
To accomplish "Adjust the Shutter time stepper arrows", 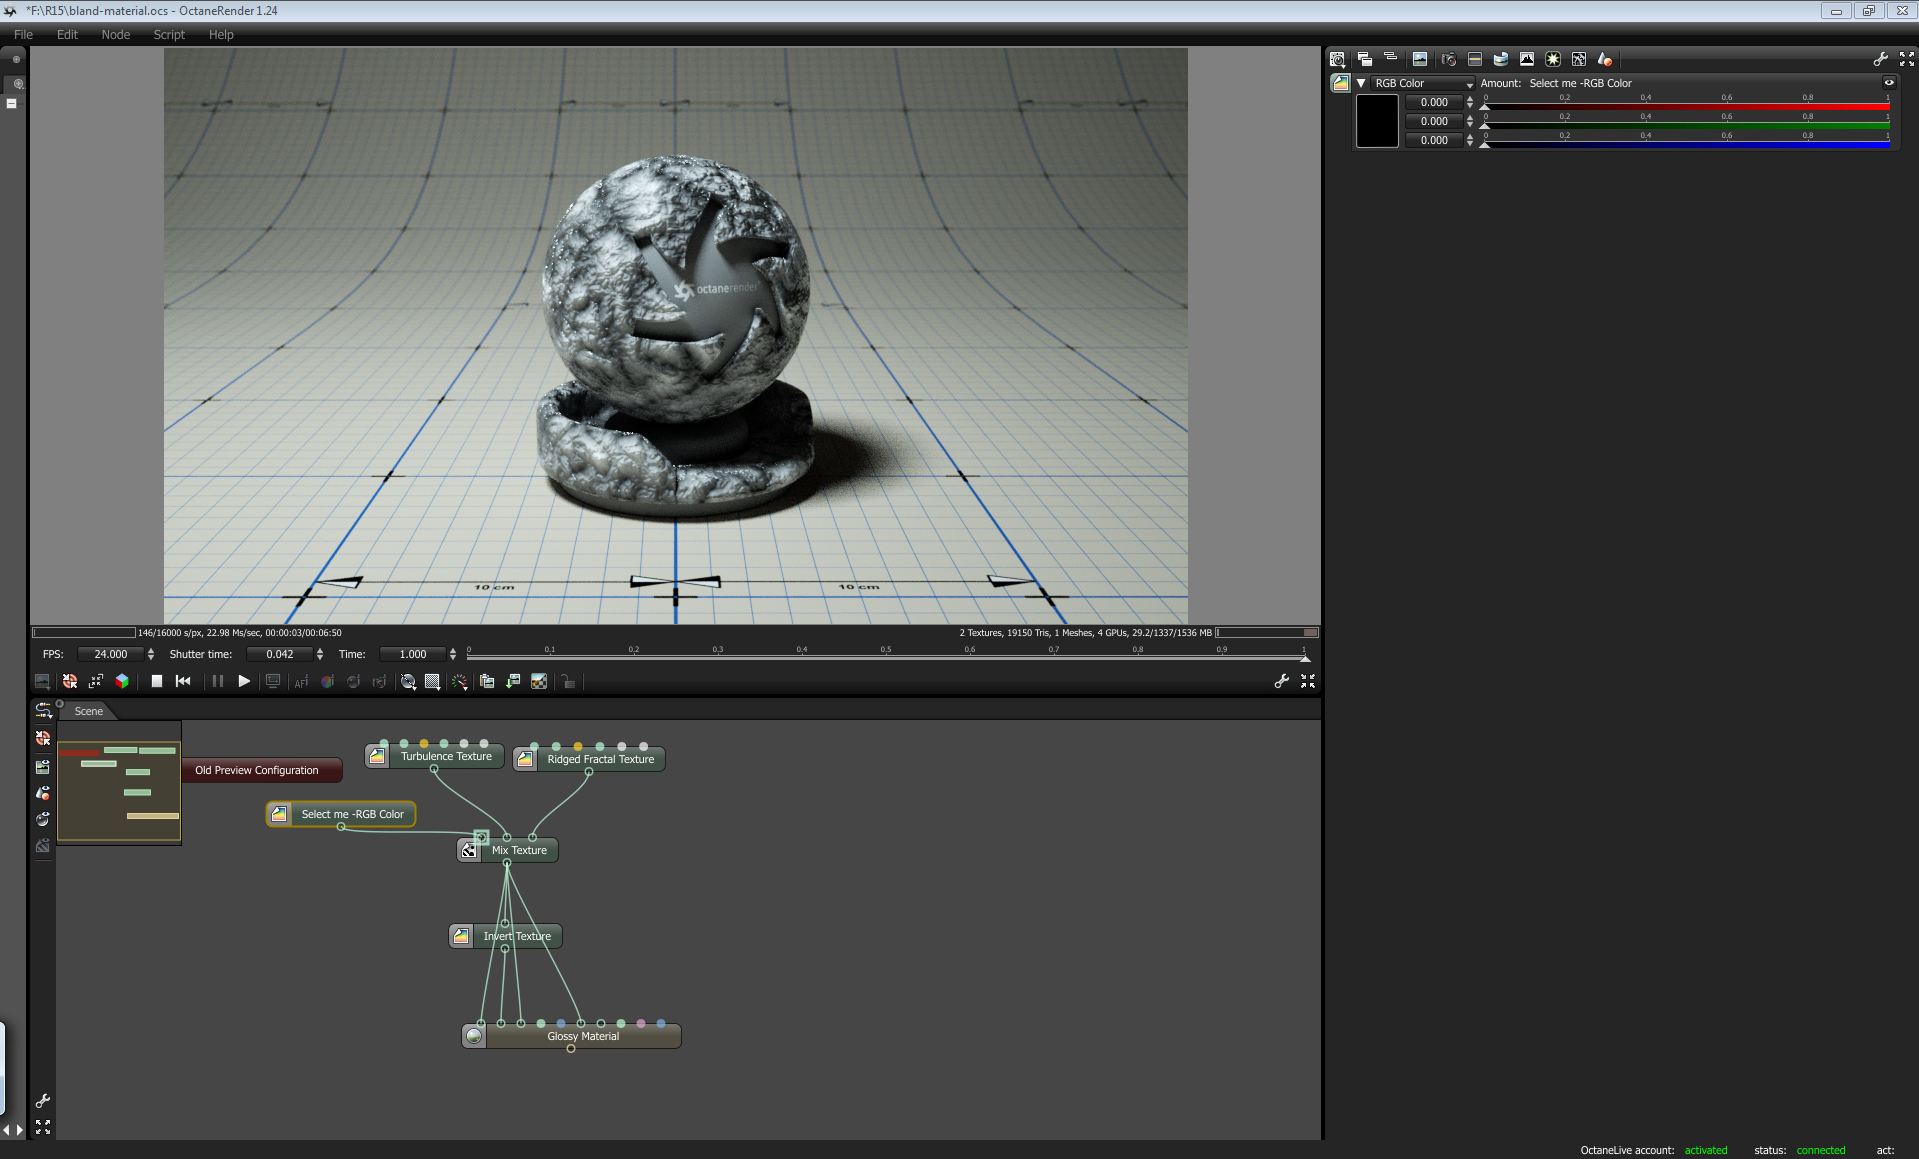I will [320, 654].
